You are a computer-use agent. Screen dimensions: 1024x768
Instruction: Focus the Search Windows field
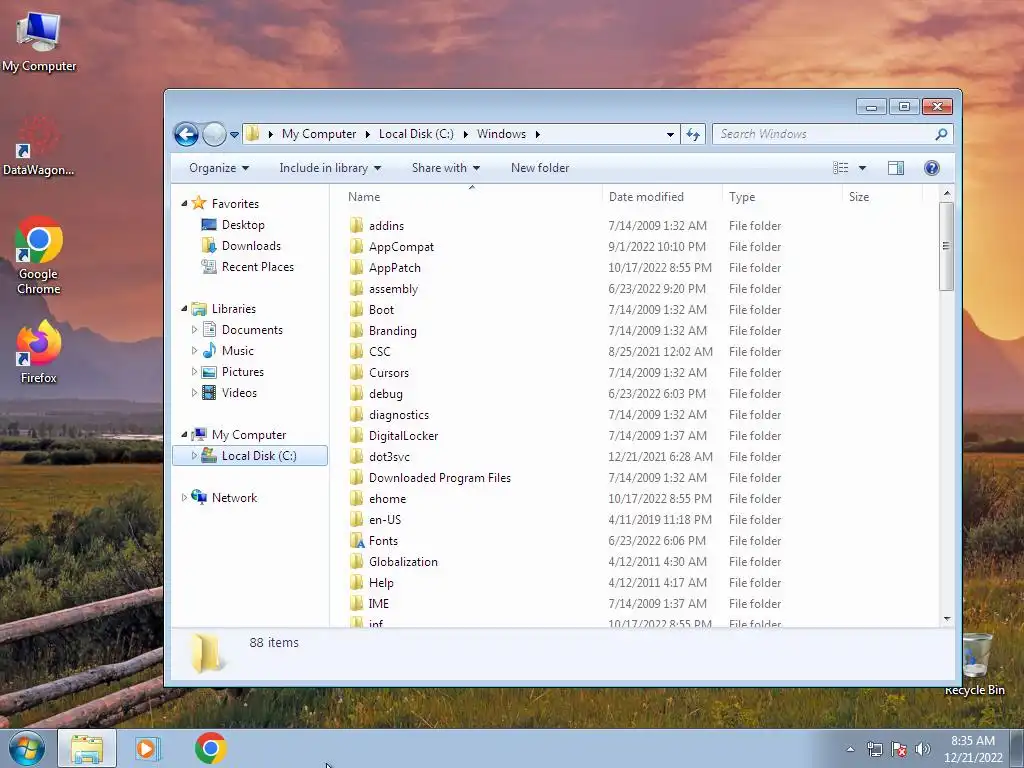click(833, 134)
